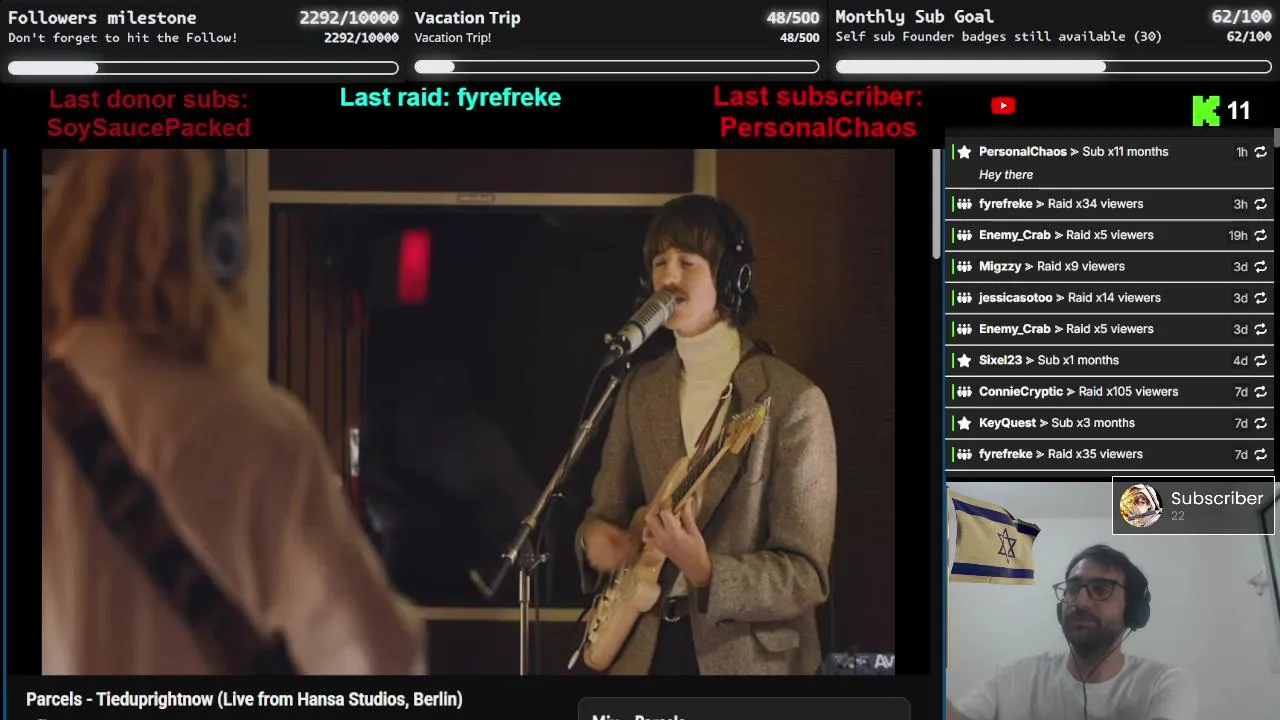Click the jessicasotoo username in the feed
The height and width of the screenshot is (720, 1280).
tap(1016, 298)
